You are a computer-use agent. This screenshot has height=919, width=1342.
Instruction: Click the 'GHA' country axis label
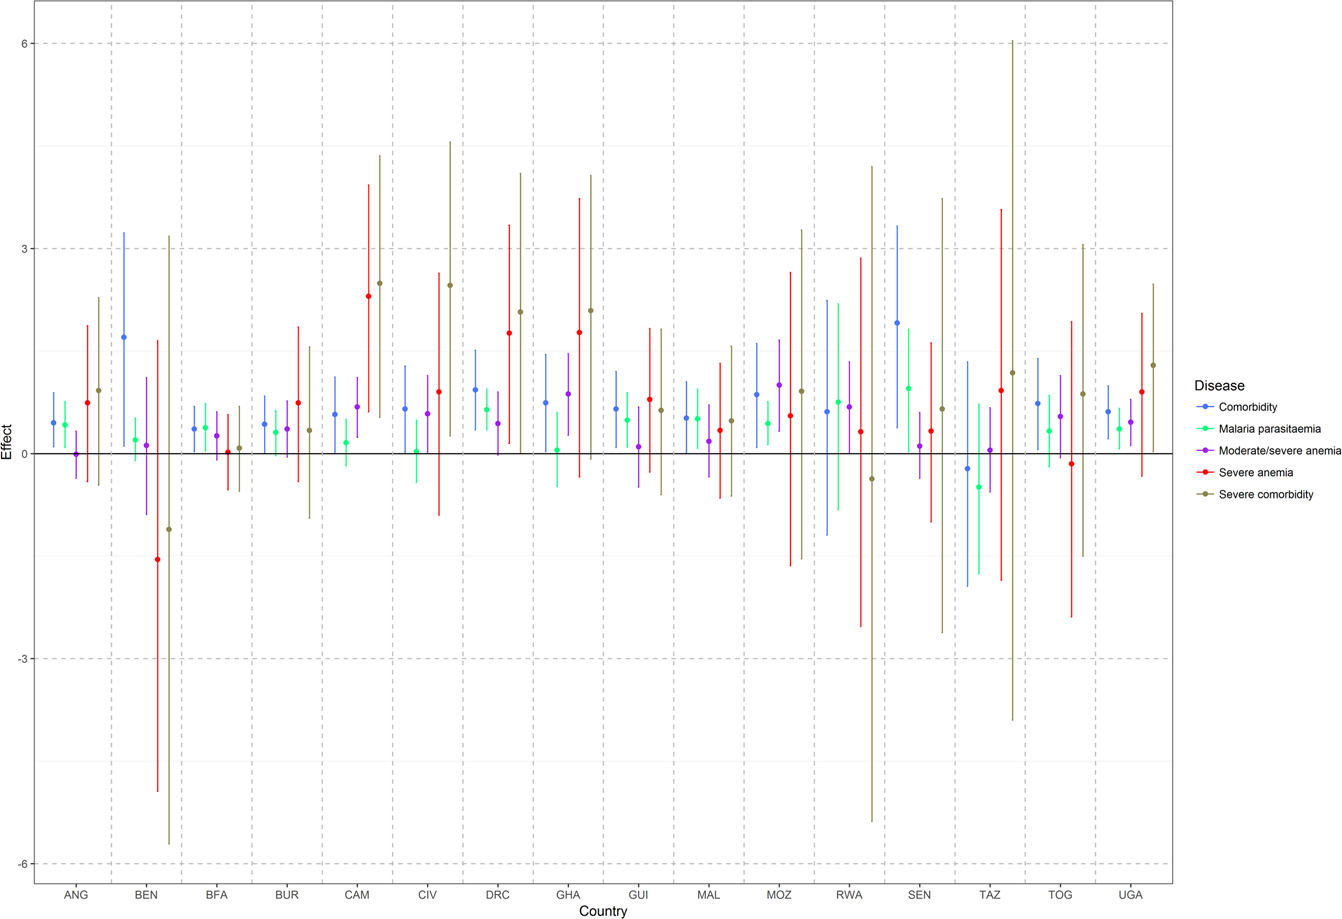568,895
